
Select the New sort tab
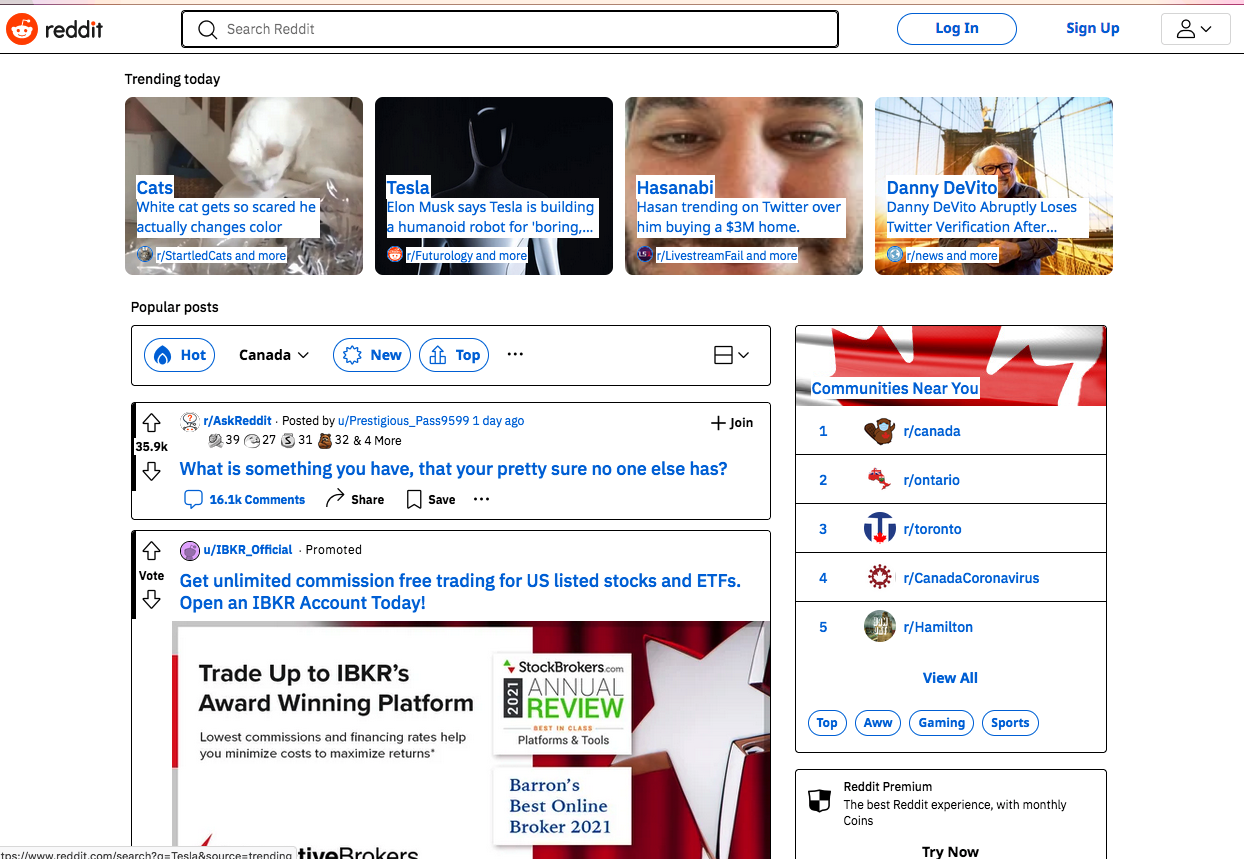[x=372, y=355]
